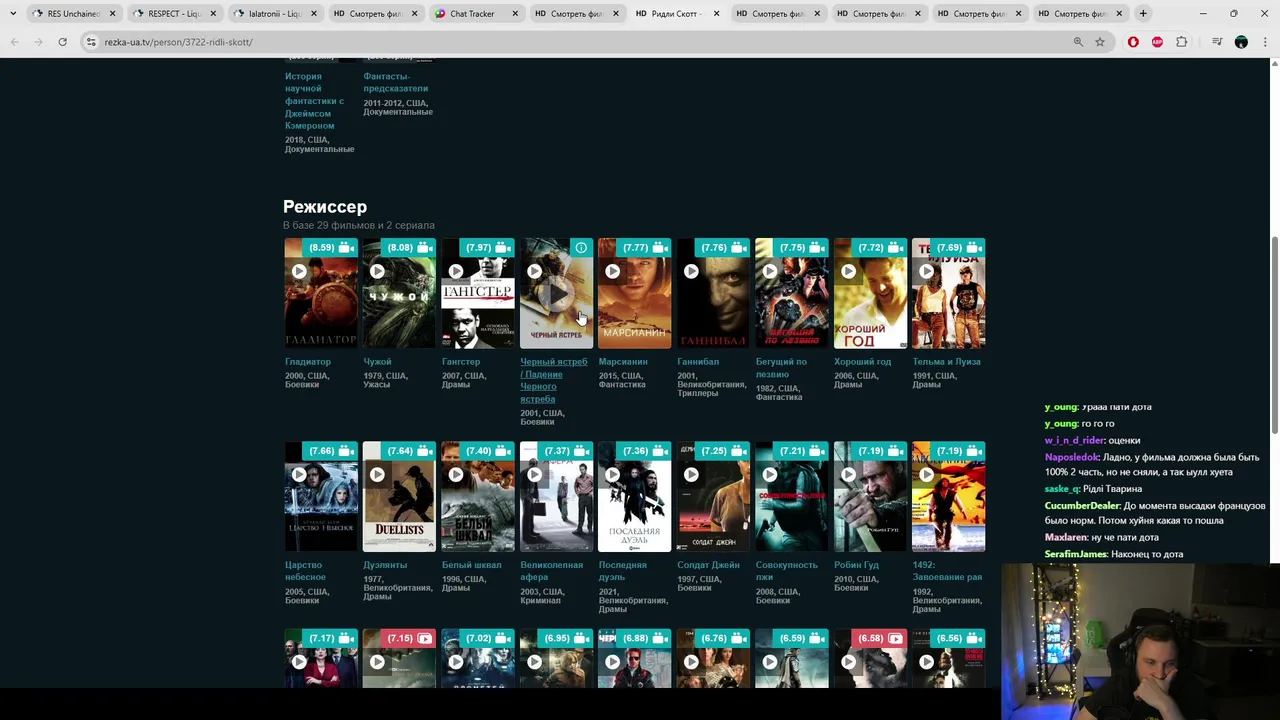Click the browser reload button
1280x720 pixels.
point(62,42)
